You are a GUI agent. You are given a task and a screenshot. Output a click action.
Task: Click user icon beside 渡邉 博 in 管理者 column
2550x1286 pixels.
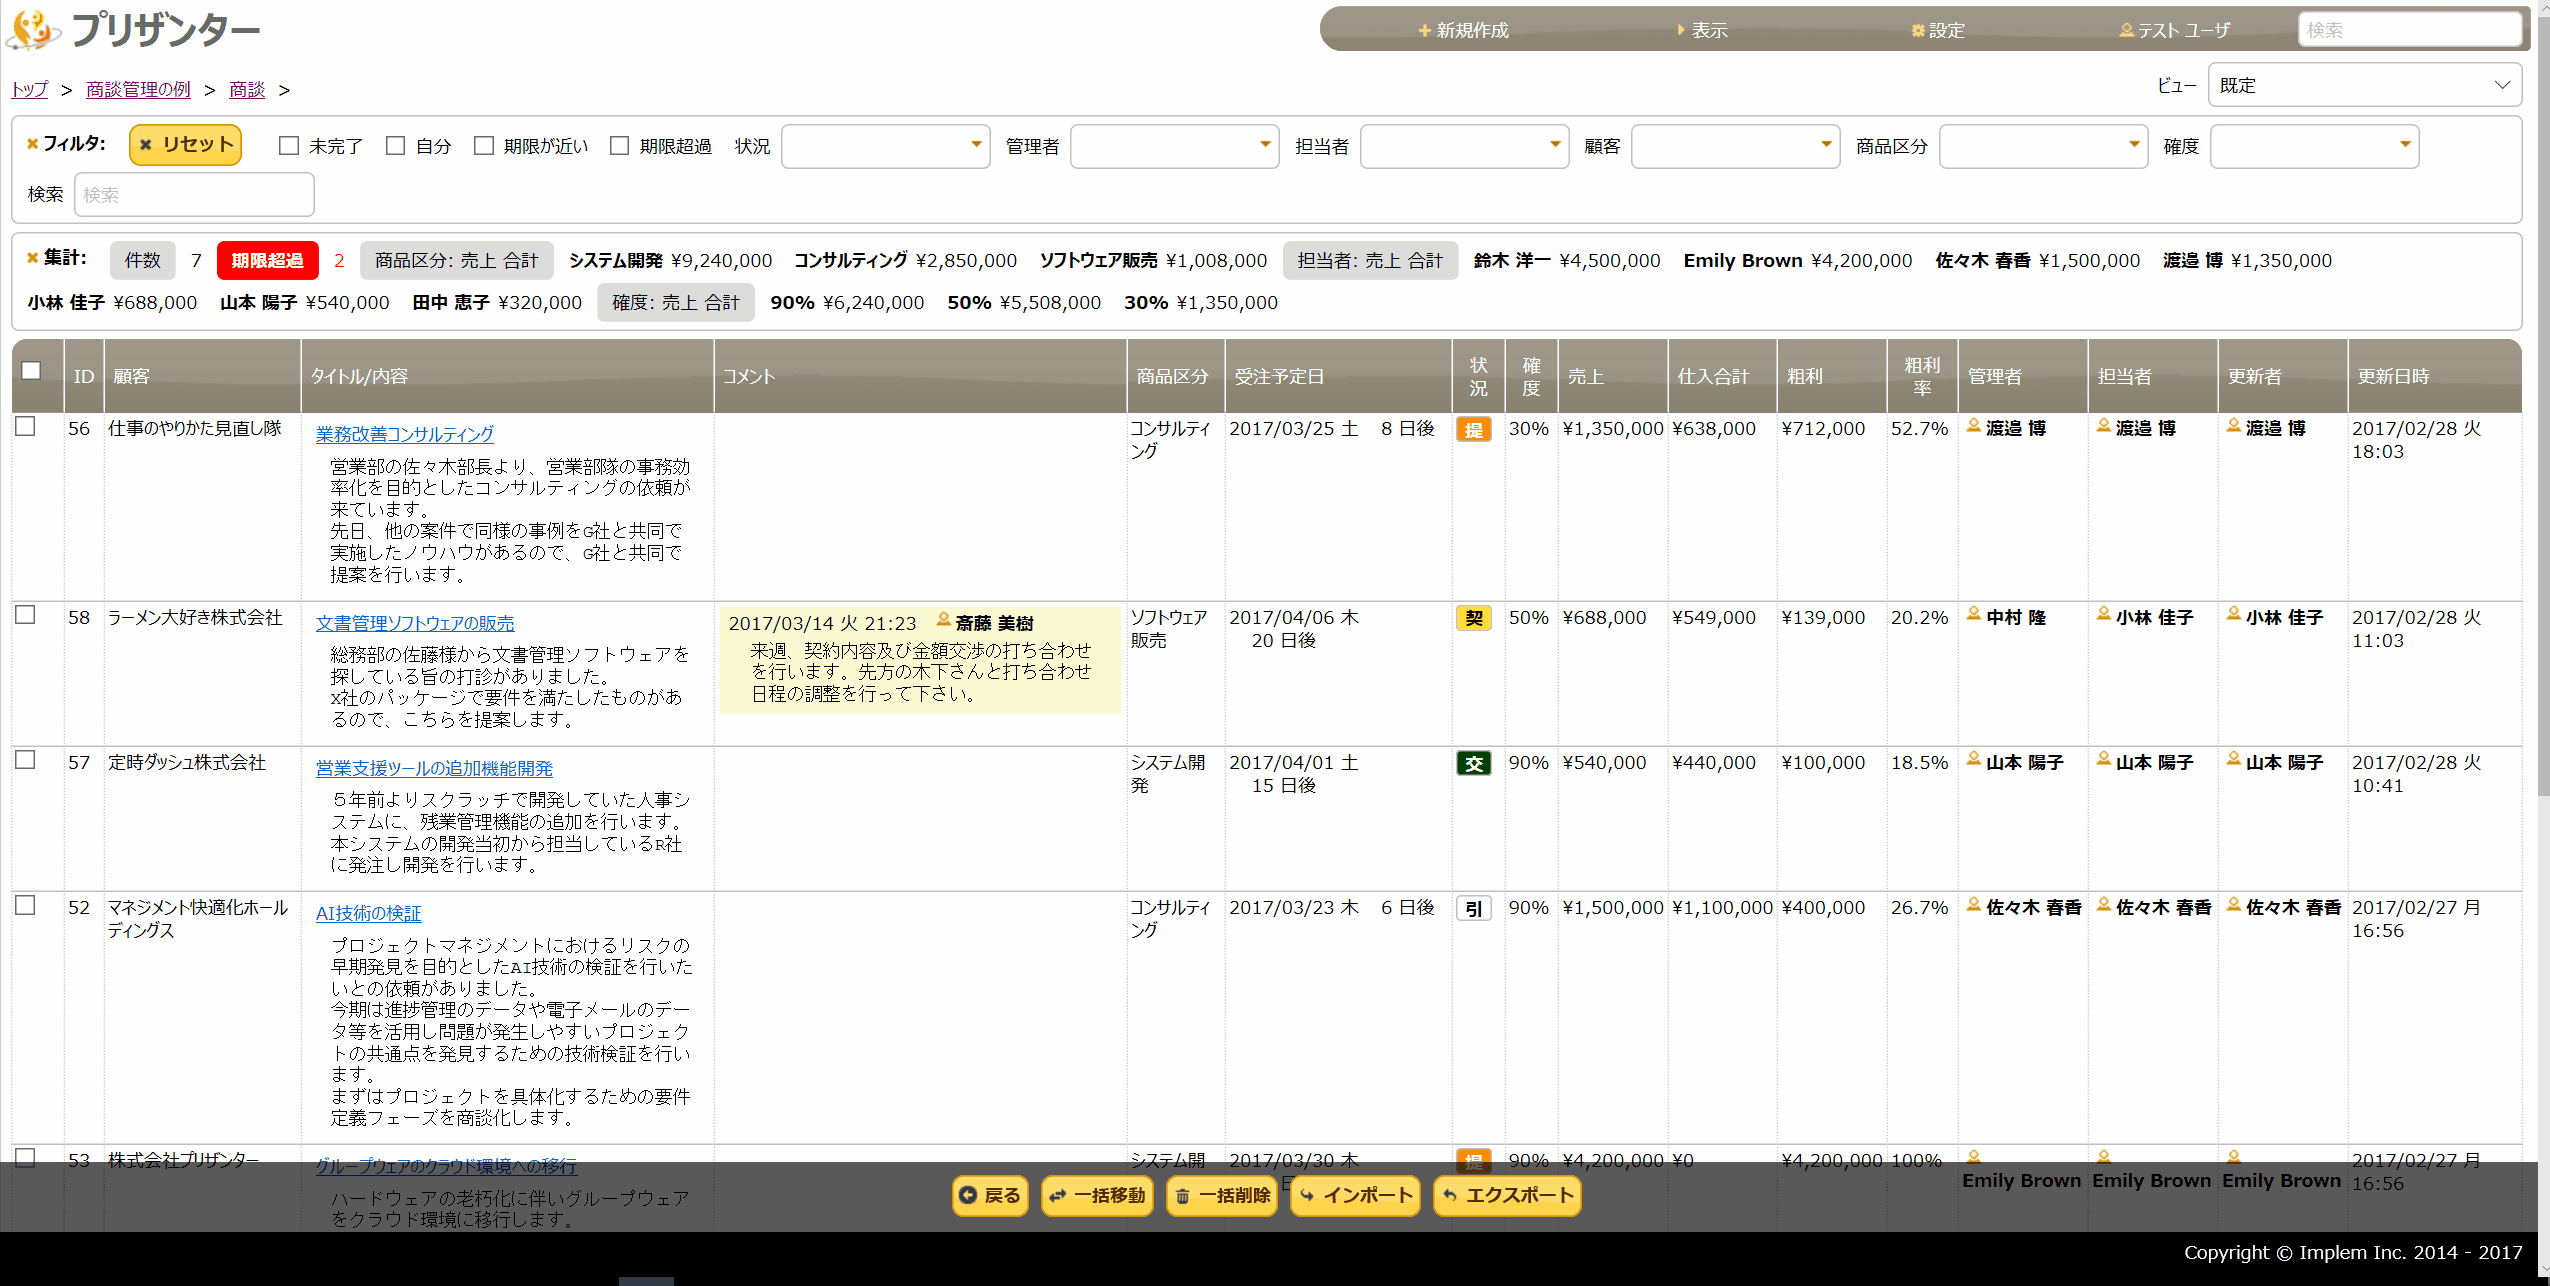click(x=1974, y=425)
